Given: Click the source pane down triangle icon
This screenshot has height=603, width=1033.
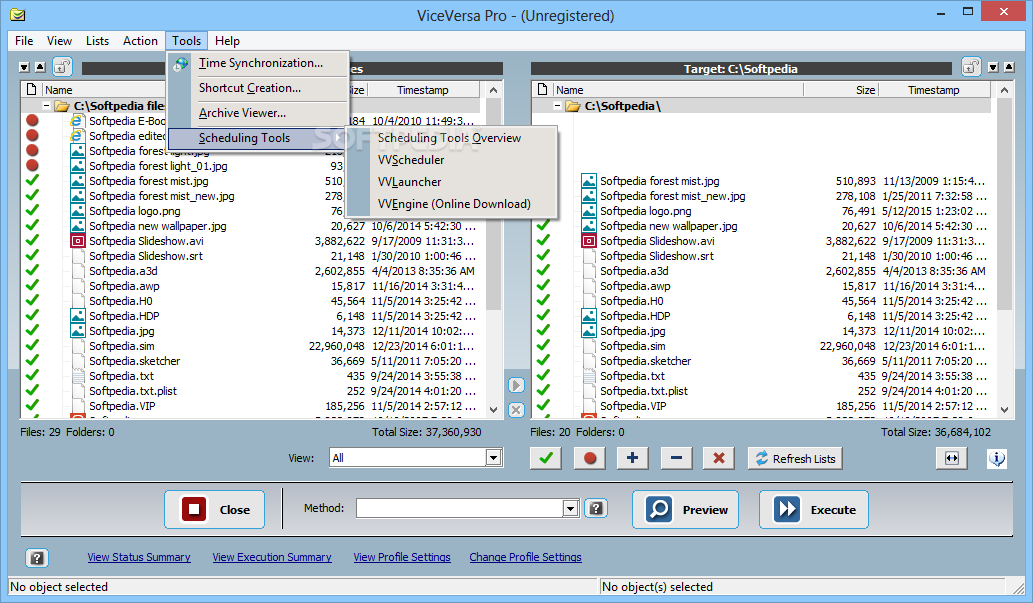Looking at the screenshot, I should point(24,67).
